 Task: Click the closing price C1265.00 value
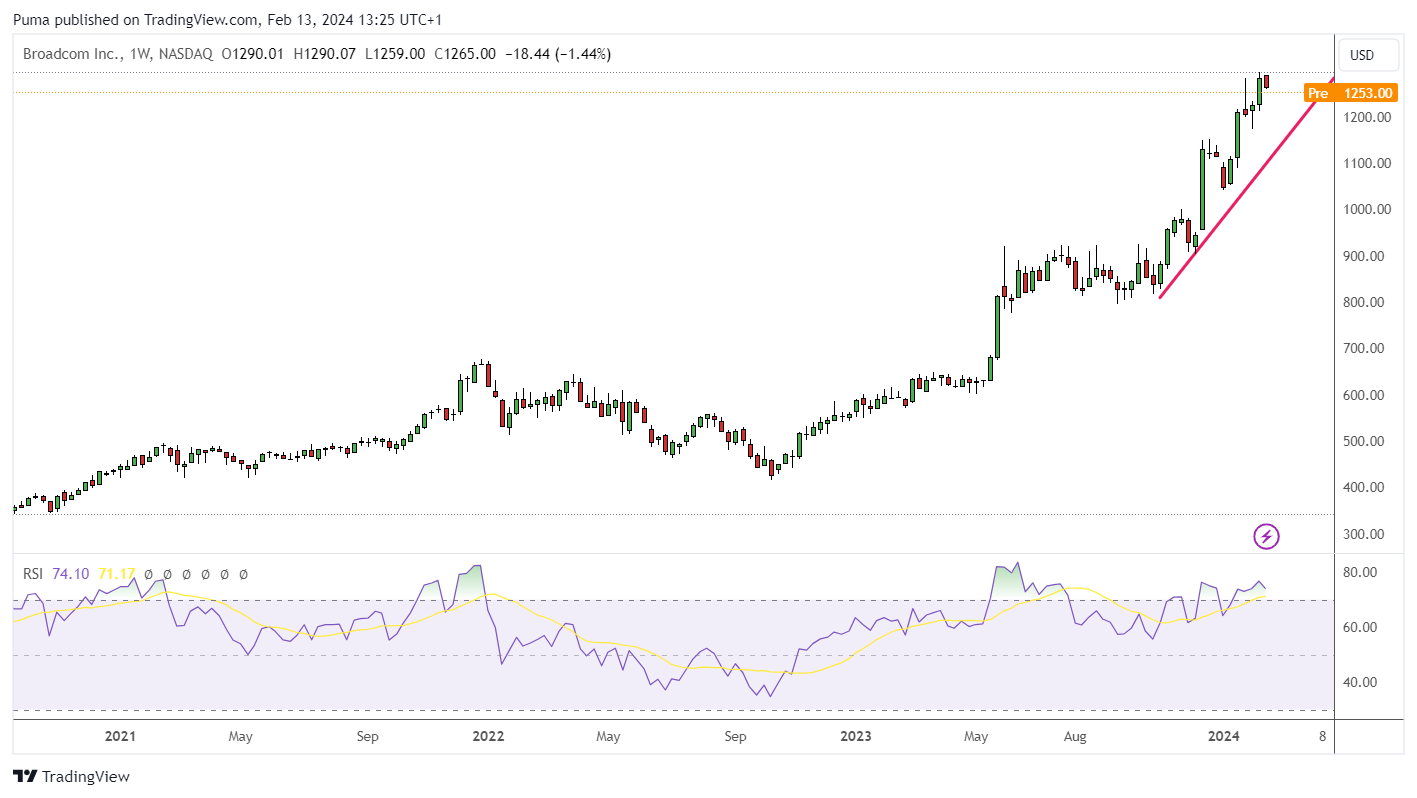465,54
